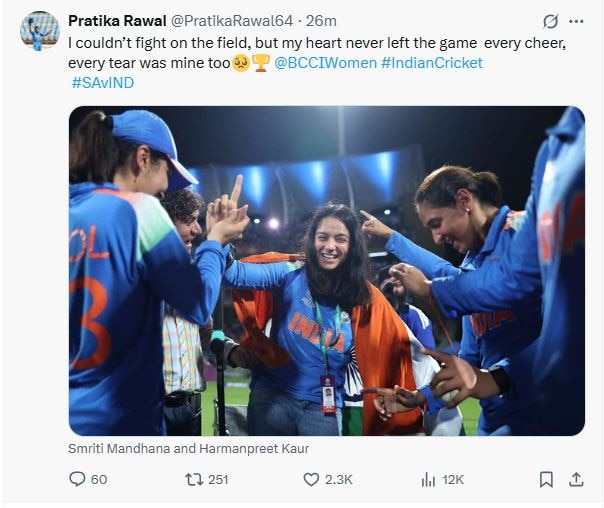604x508 pixels.
Task: Click the Smriti Mandhana and Harmanpreet Kaur caption
Action: pyautogui.click(x=188, y=449)
